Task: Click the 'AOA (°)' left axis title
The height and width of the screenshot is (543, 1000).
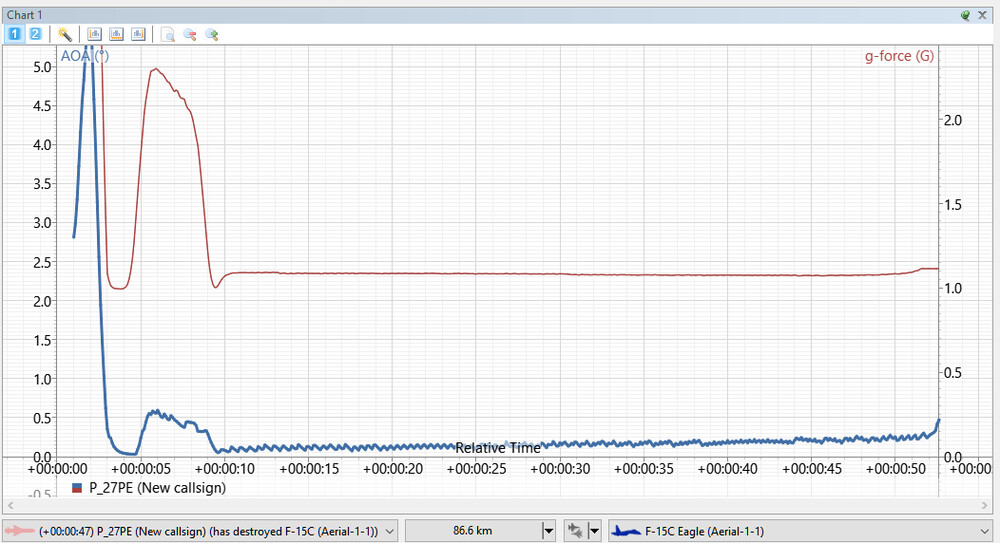Action: coord(85,56)
